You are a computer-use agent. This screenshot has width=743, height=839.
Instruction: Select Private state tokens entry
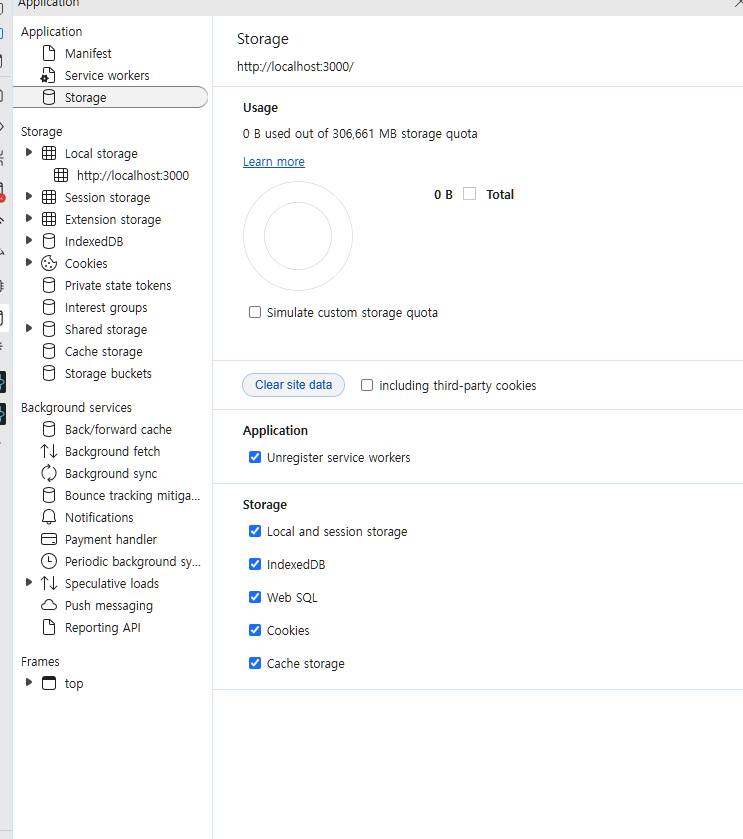pos(118,286)
